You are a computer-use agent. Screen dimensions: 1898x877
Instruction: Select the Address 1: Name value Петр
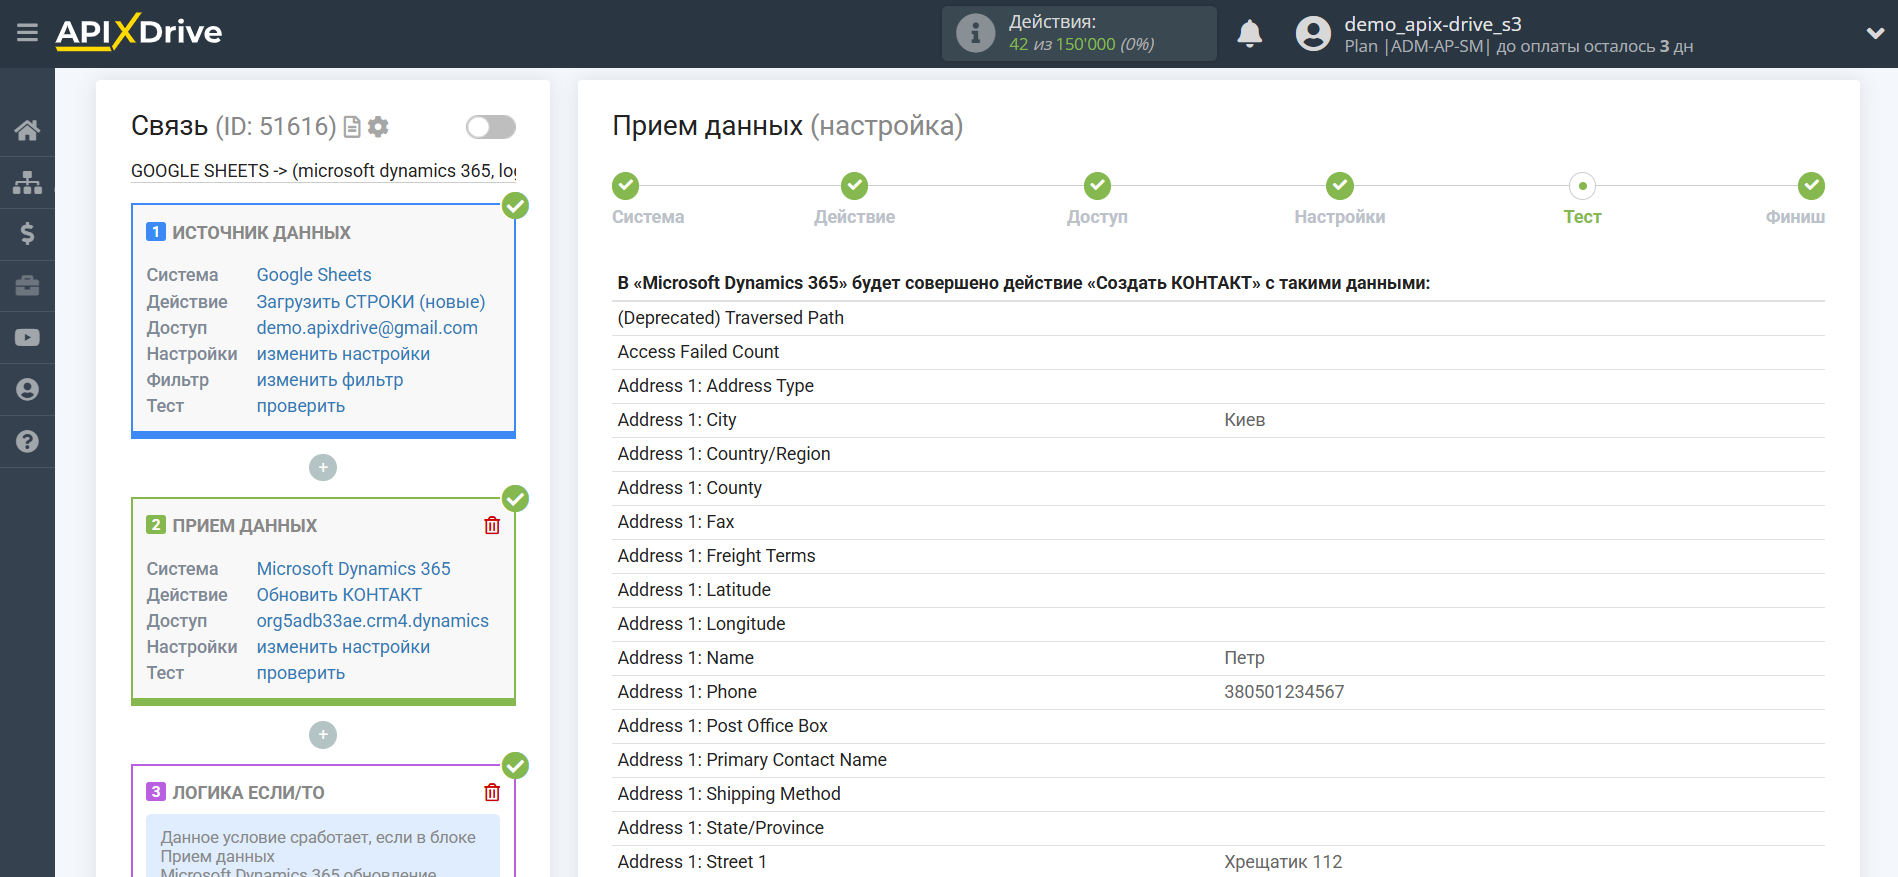pyautogui.click(x=1245, y=658)
